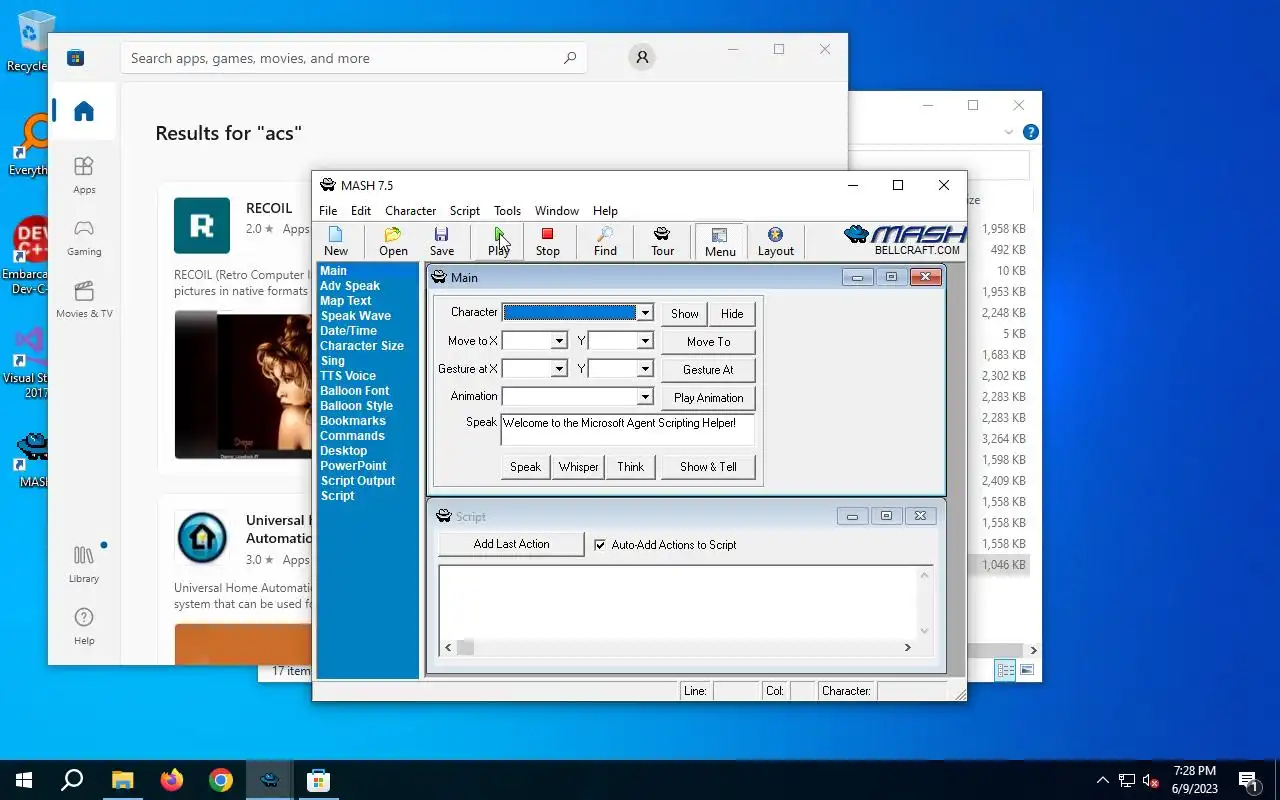Select Speak Wave in the sidebar

(x=355, y=316)
